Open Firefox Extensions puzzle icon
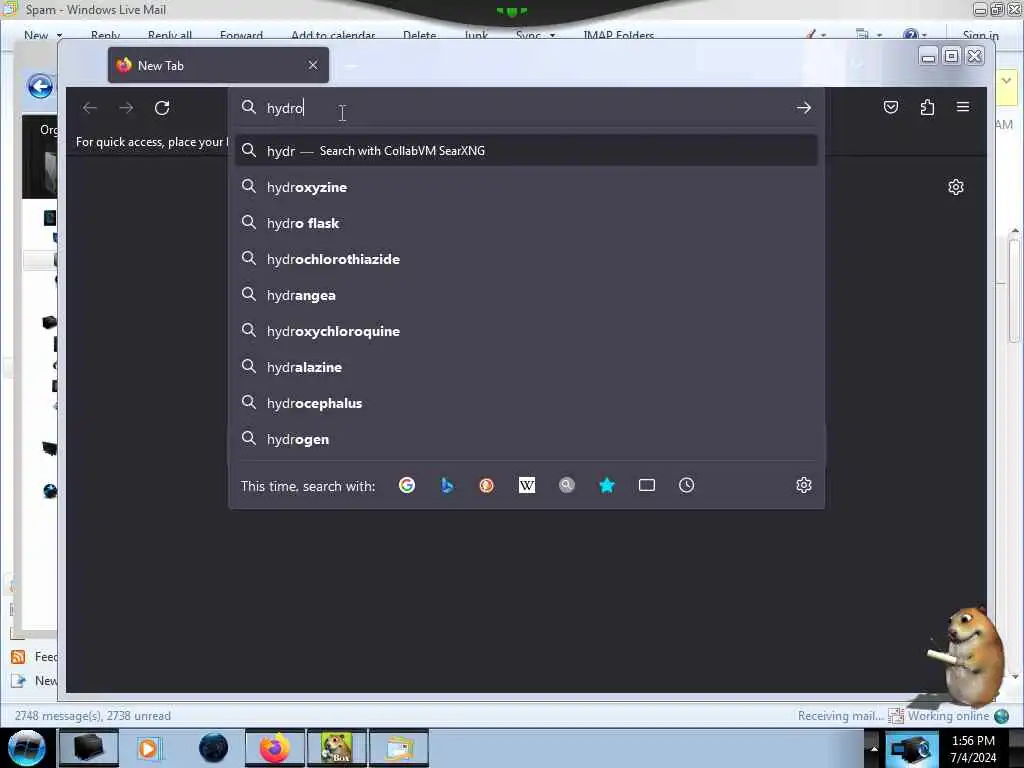Screen dimensions: 1024x768 point(927,107)
